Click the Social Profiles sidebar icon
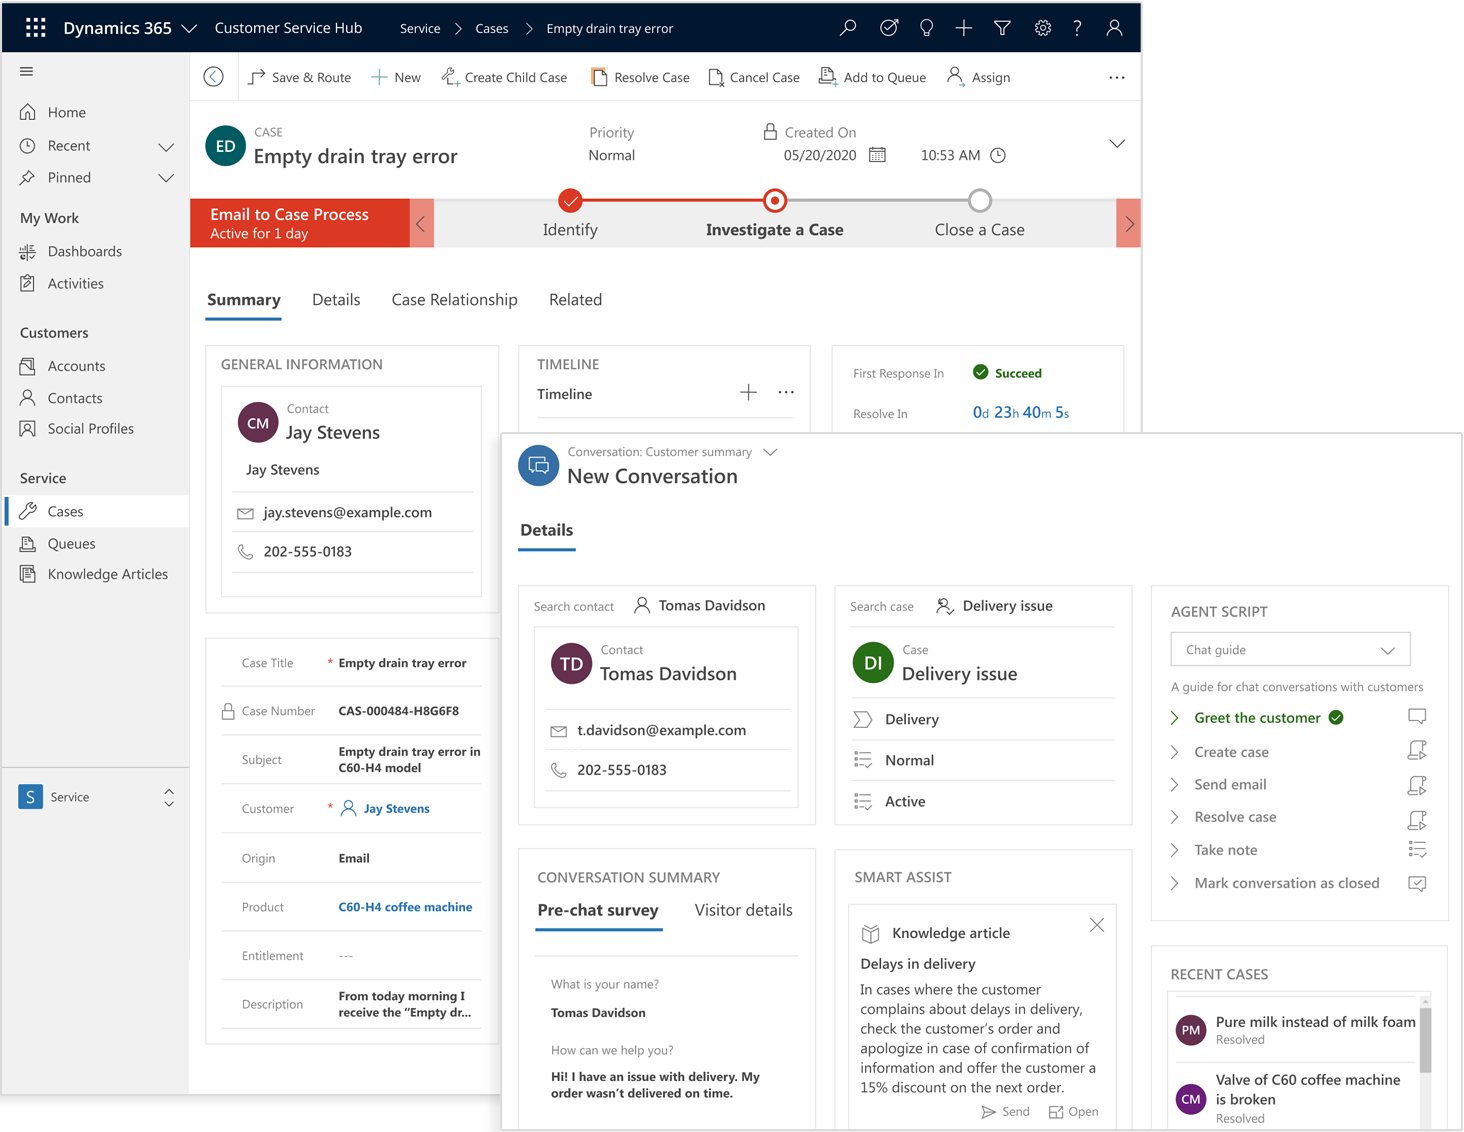 click(27, 428)
